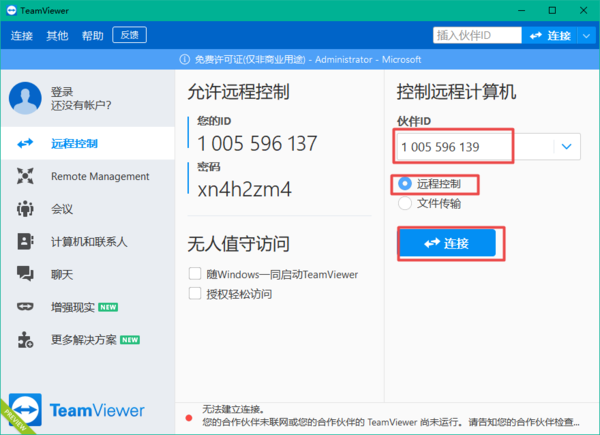The height and width of the screenshot is (435, 600).
Task: Open the 更多解决方案 puzzle icon
Action: (x=26, y=339)
